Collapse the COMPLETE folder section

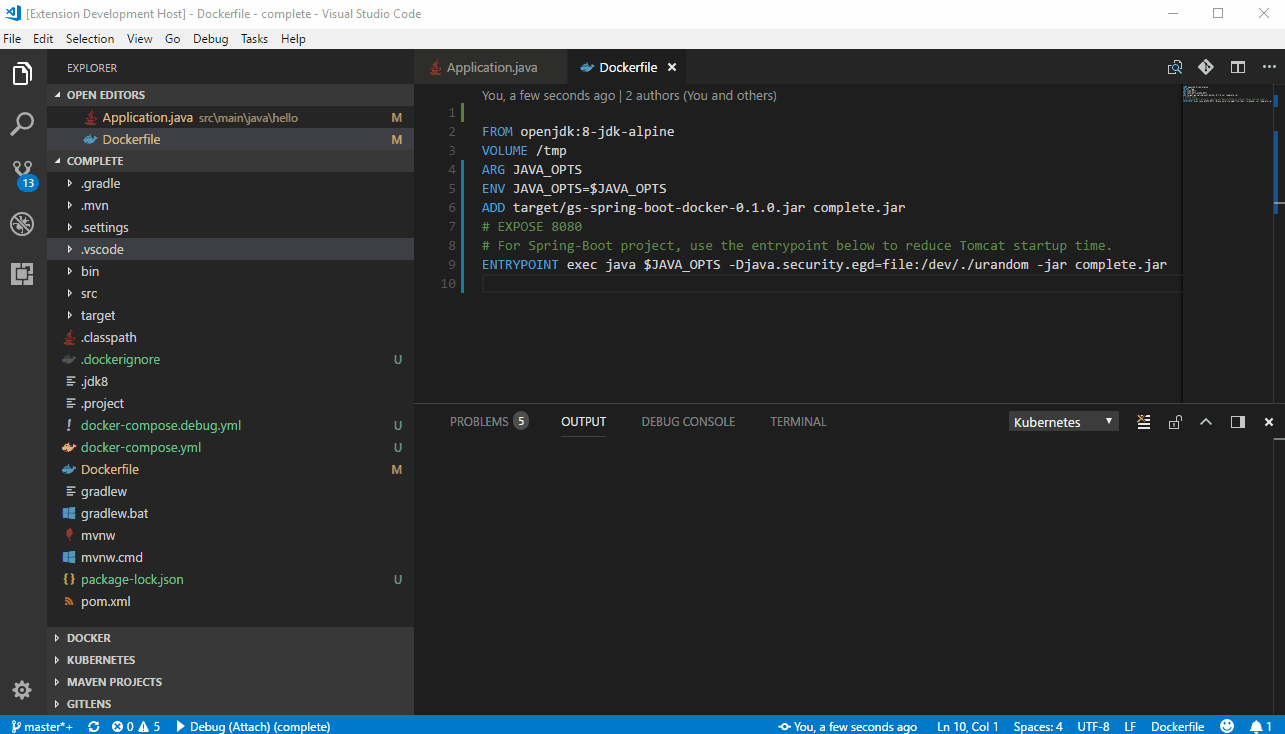coord(230,161)
